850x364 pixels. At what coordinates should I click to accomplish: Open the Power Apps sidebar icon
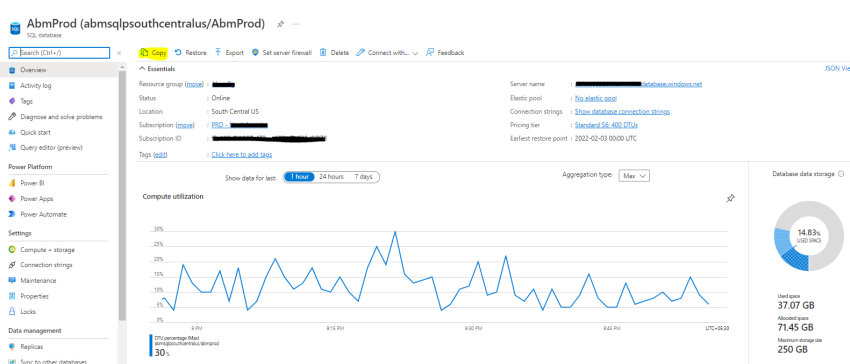[x=12, y=199]
